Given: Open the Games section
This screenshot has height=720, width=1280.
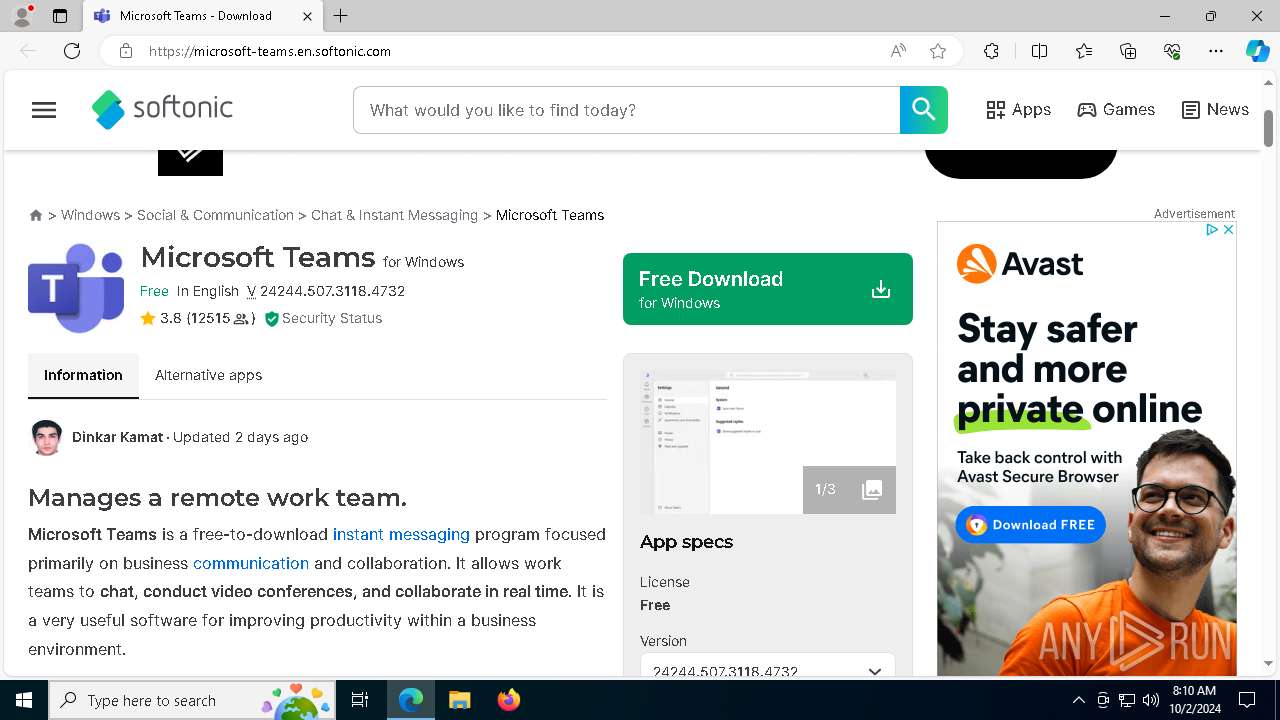Looking at the screenshot, I should pyautogui.click(x=1116, y=110).
